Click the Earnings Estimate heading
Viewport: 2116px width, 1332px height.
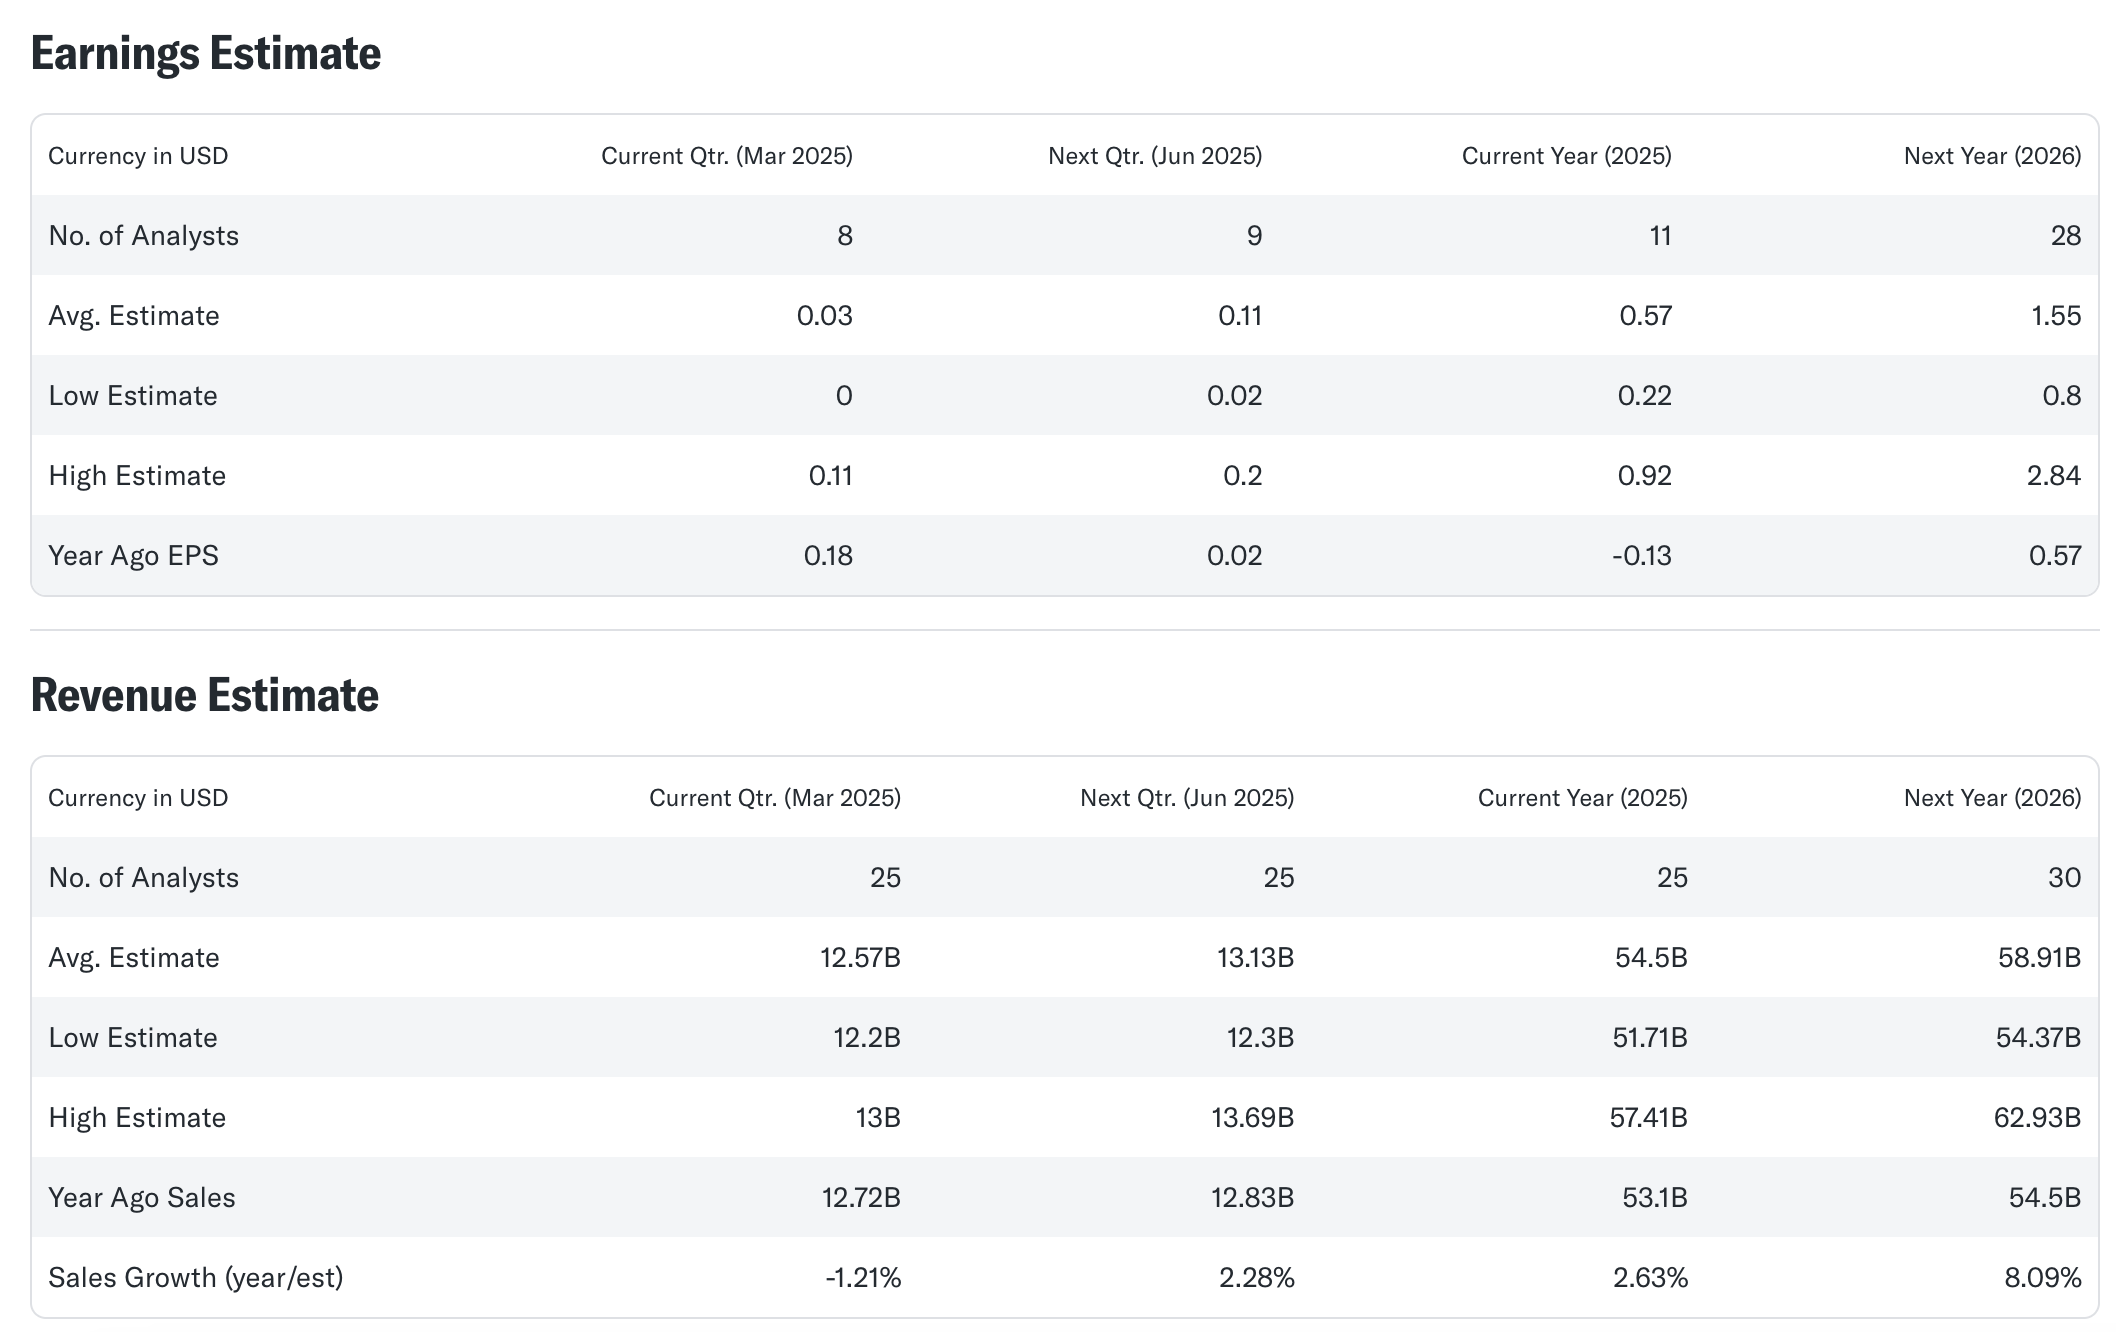coord(205,54)
